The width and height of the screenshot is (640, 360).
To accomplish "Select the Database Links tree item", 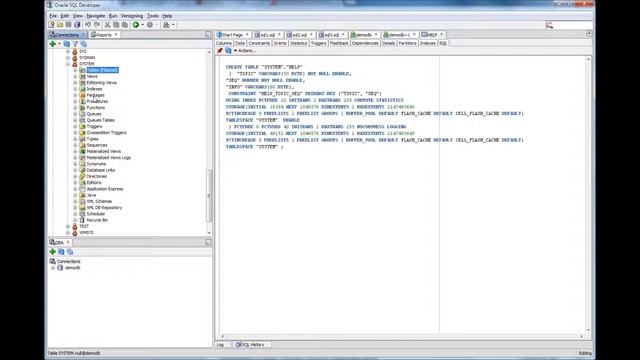I will (x=101, y=170).
